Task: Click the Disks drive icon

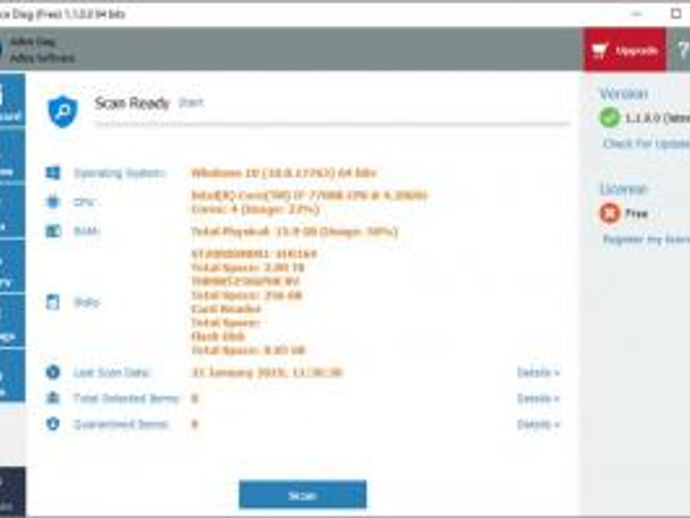Action: tap(53, 302)
